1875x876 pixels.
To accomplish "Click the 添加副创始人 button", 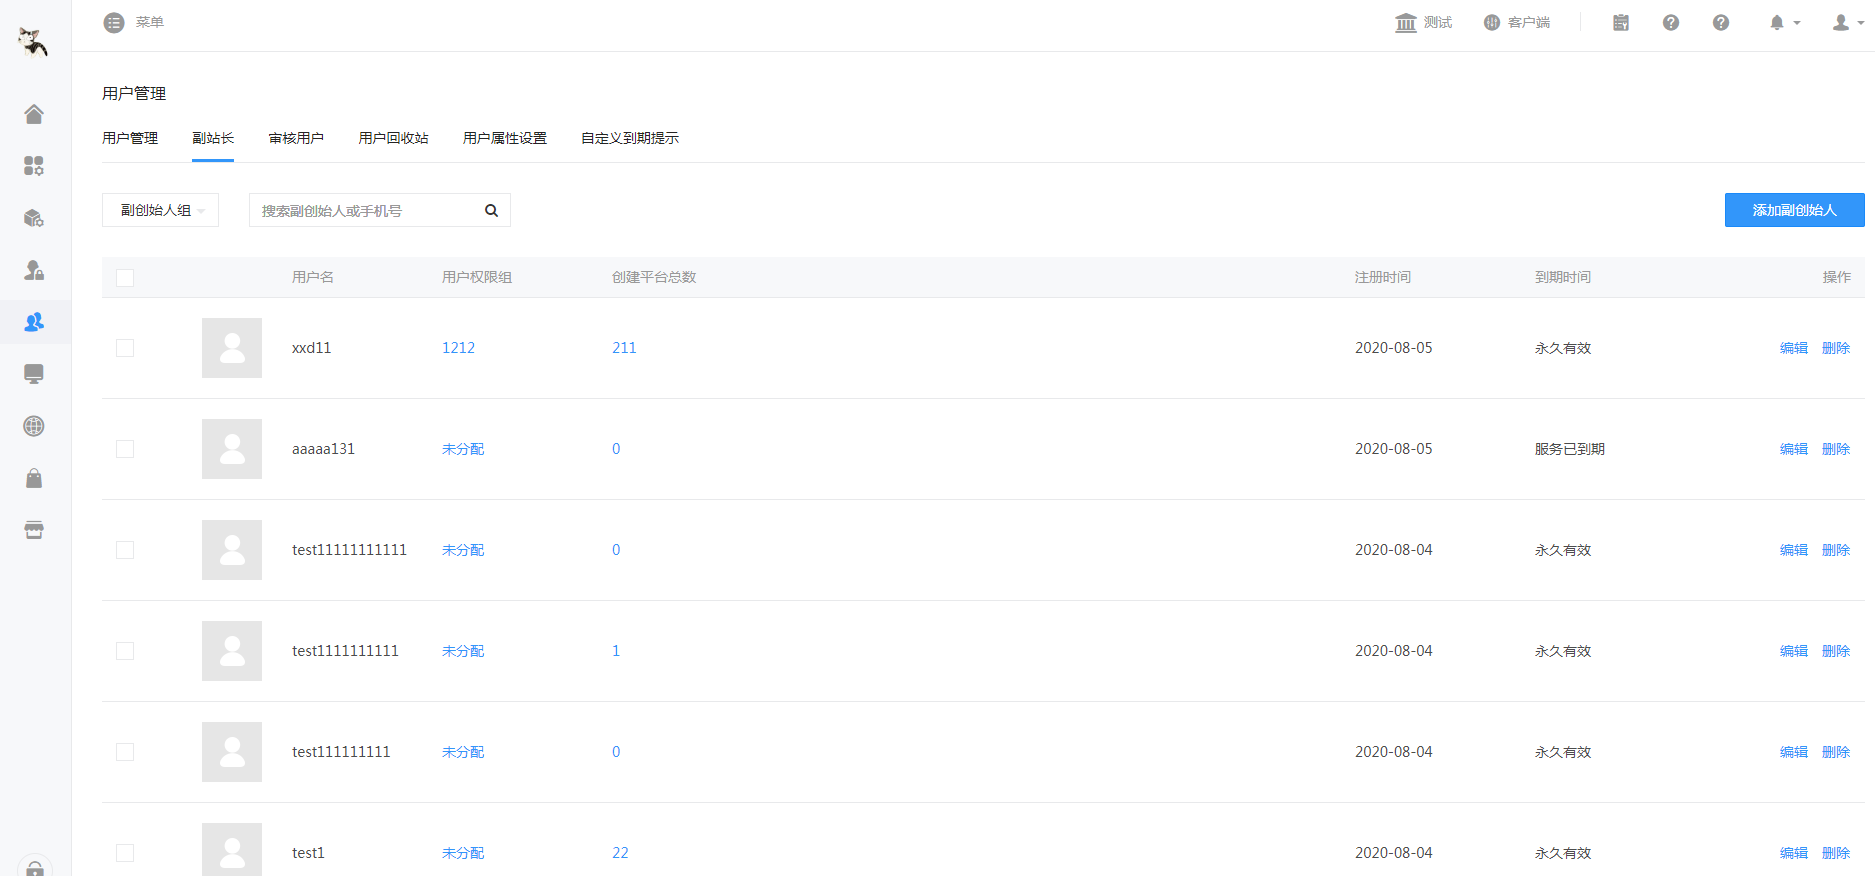I will tap(1794, 210).
